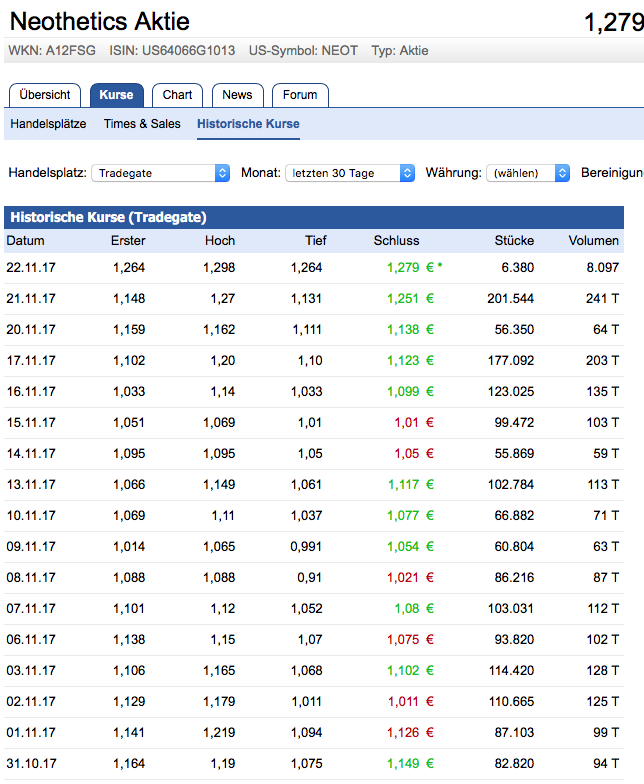The image size is (644, 784).
Task: Select Historische Kurse sub-tab
Action: [248, 124]
